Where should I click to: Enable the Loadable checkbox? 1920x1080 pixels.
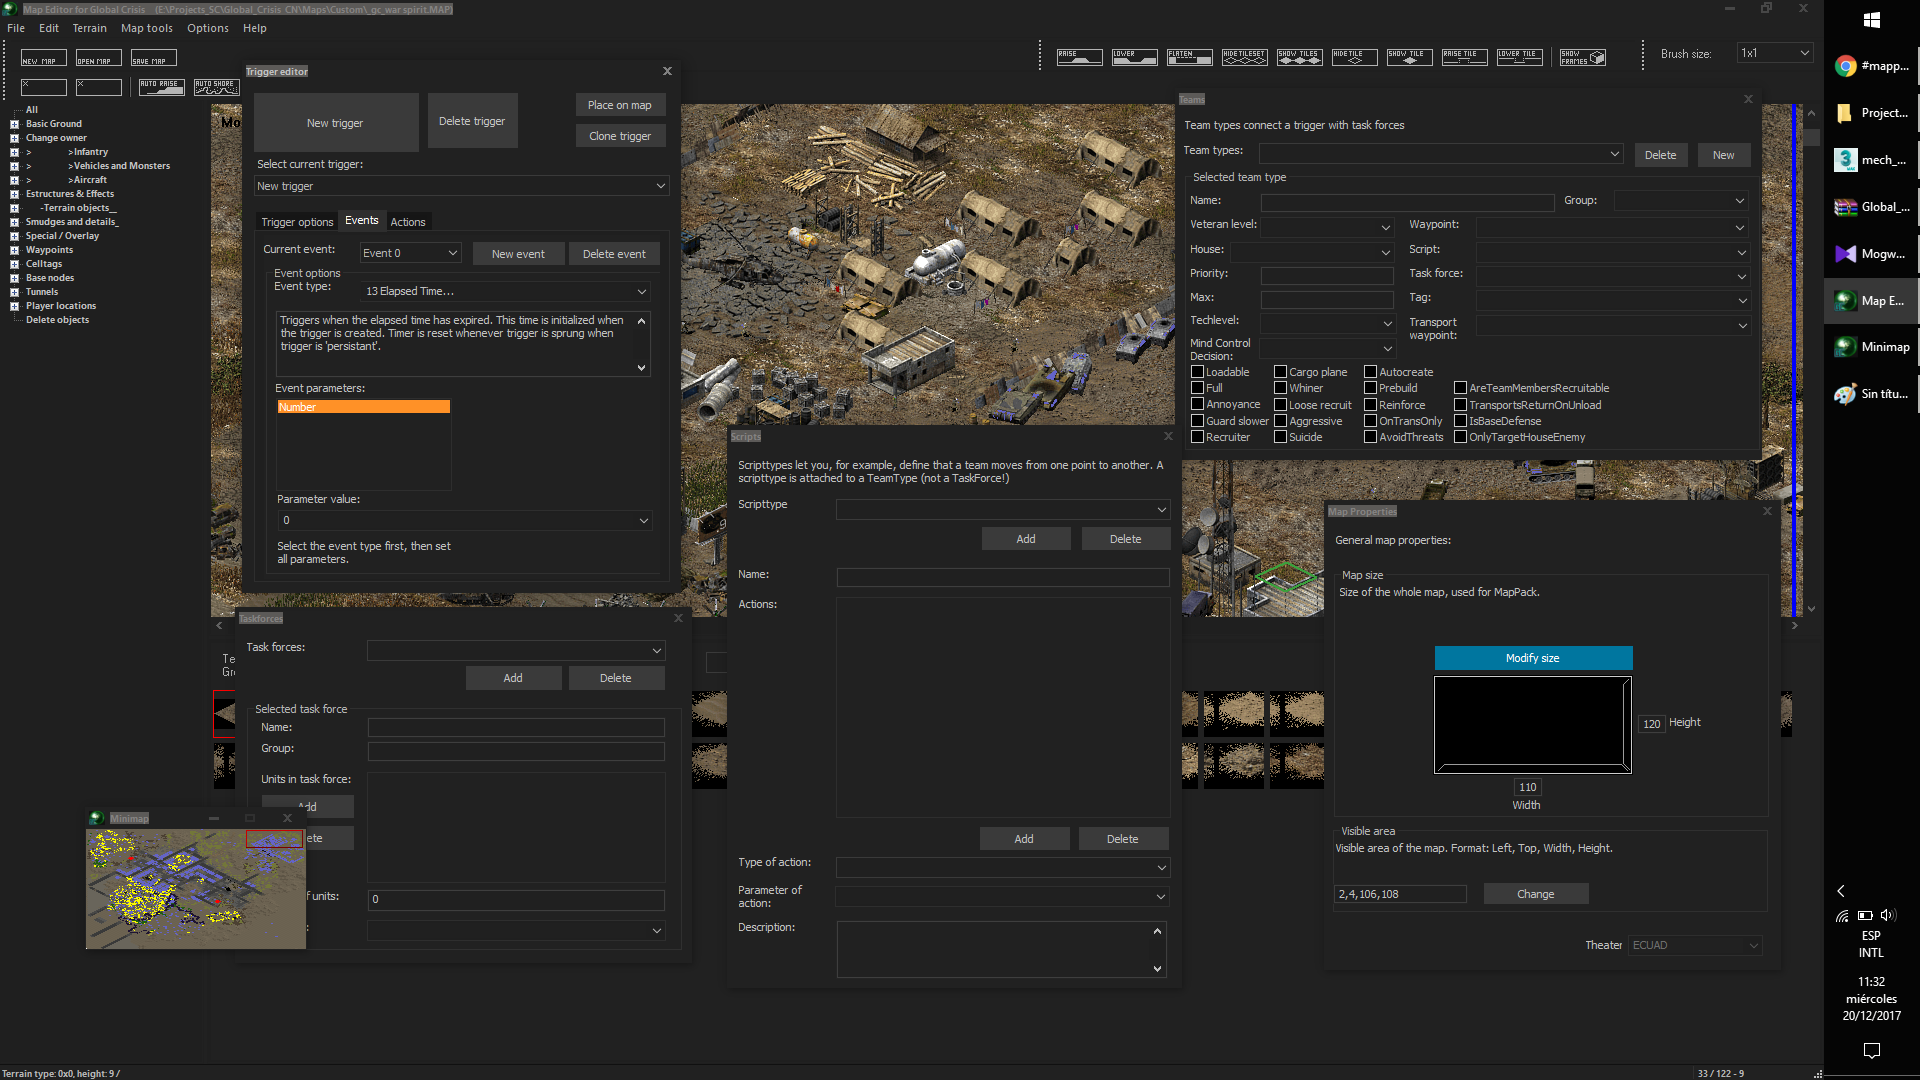click(1197, 372)
